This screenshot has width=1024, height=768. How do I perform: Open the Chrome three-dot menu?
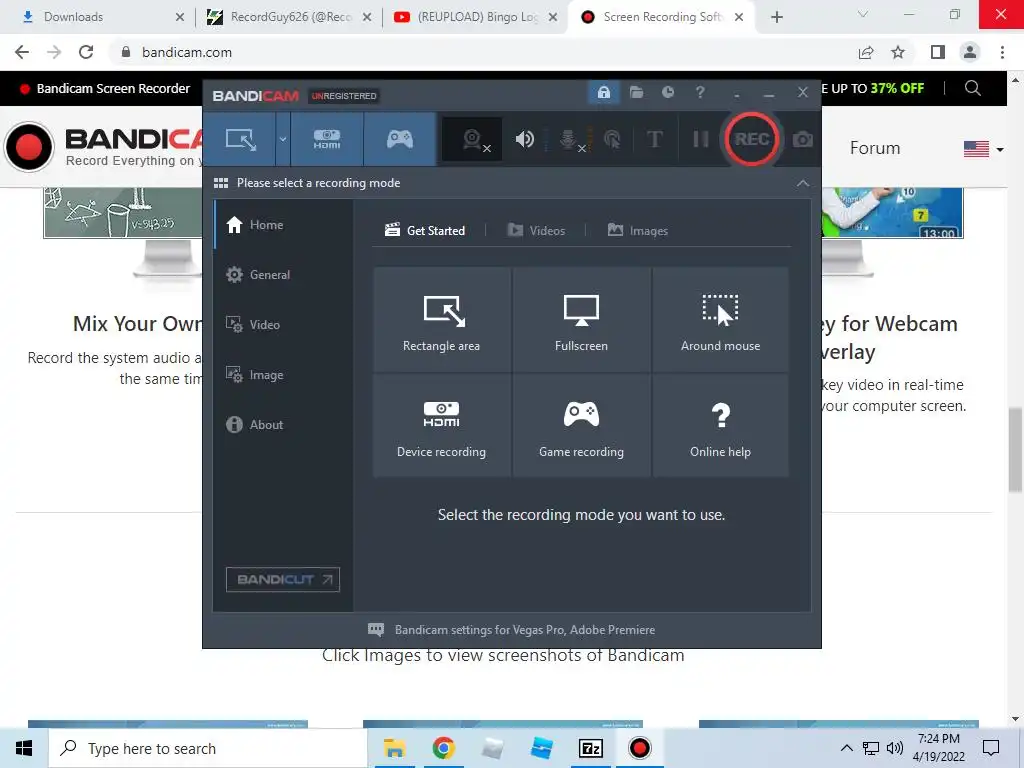click(1002, 52)
